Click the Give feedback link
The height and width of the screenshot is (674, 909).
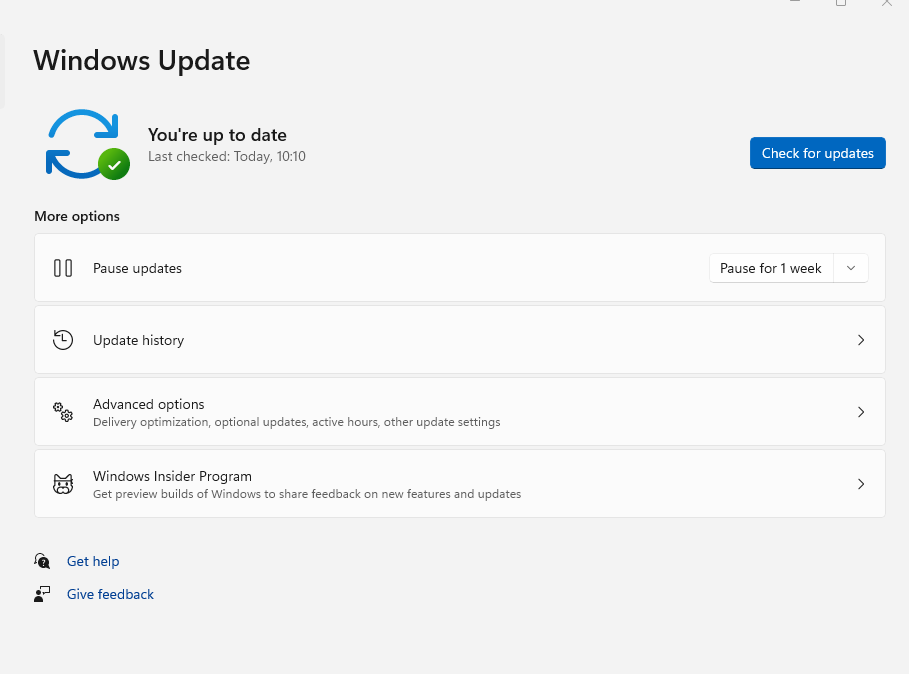tap(110, 594)
